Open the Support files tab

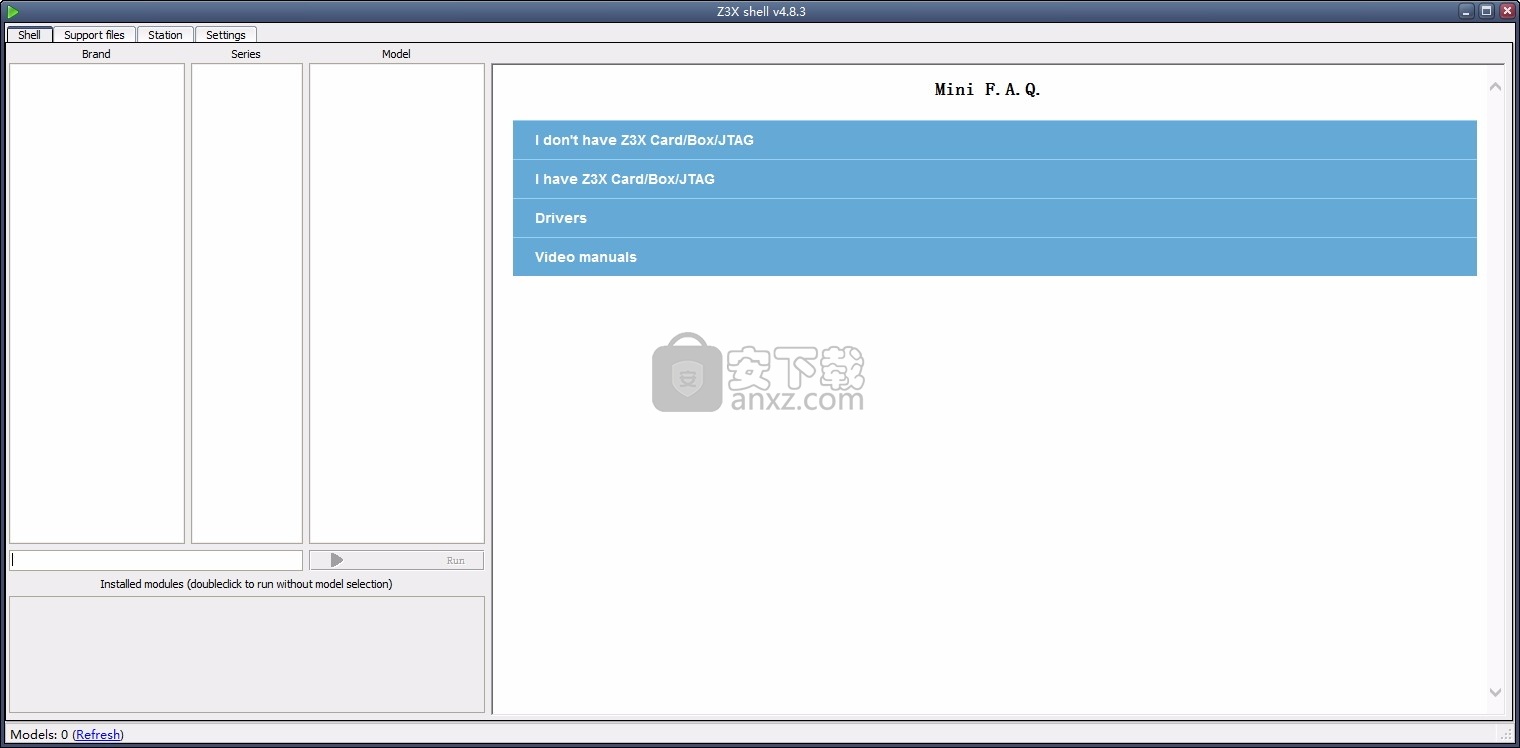(x=94, y=35)
